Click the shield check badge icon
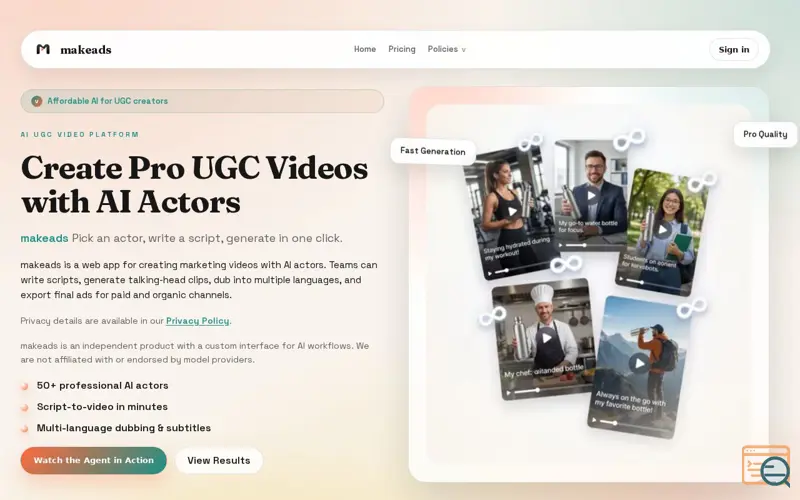Viewport: 800px width, 500px height. click(36, 101)
